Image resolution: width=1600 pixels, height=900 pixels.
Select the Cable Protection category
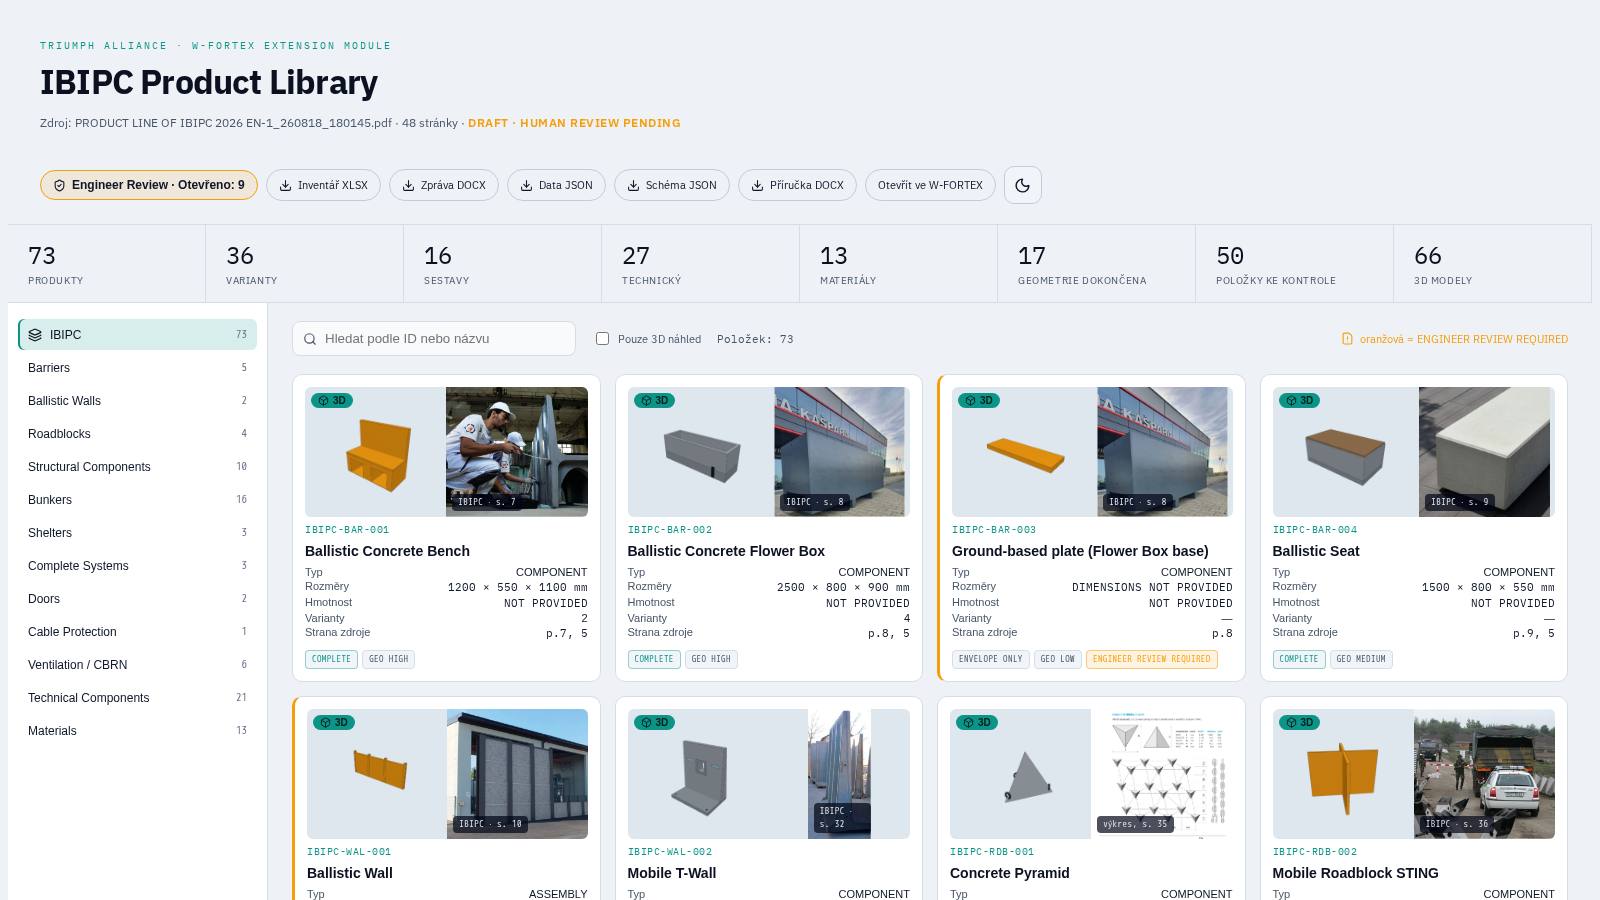tap(137, 632)
